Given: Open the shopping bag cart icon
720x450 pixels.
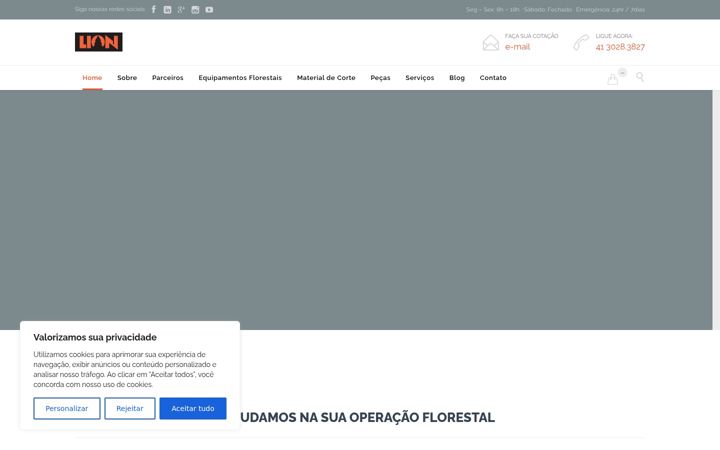Looking at the screenshot, I should [613, 79].
